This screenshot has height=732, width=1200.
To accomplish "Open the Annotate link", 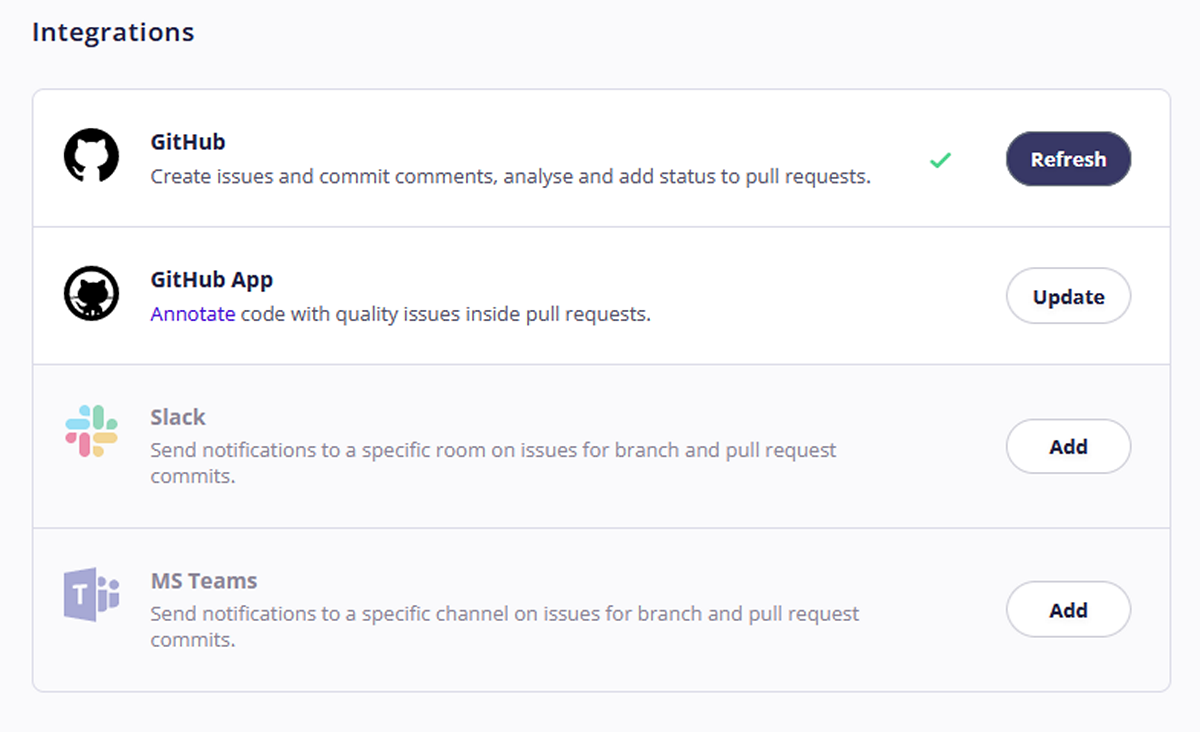I will tap(193, 314).
